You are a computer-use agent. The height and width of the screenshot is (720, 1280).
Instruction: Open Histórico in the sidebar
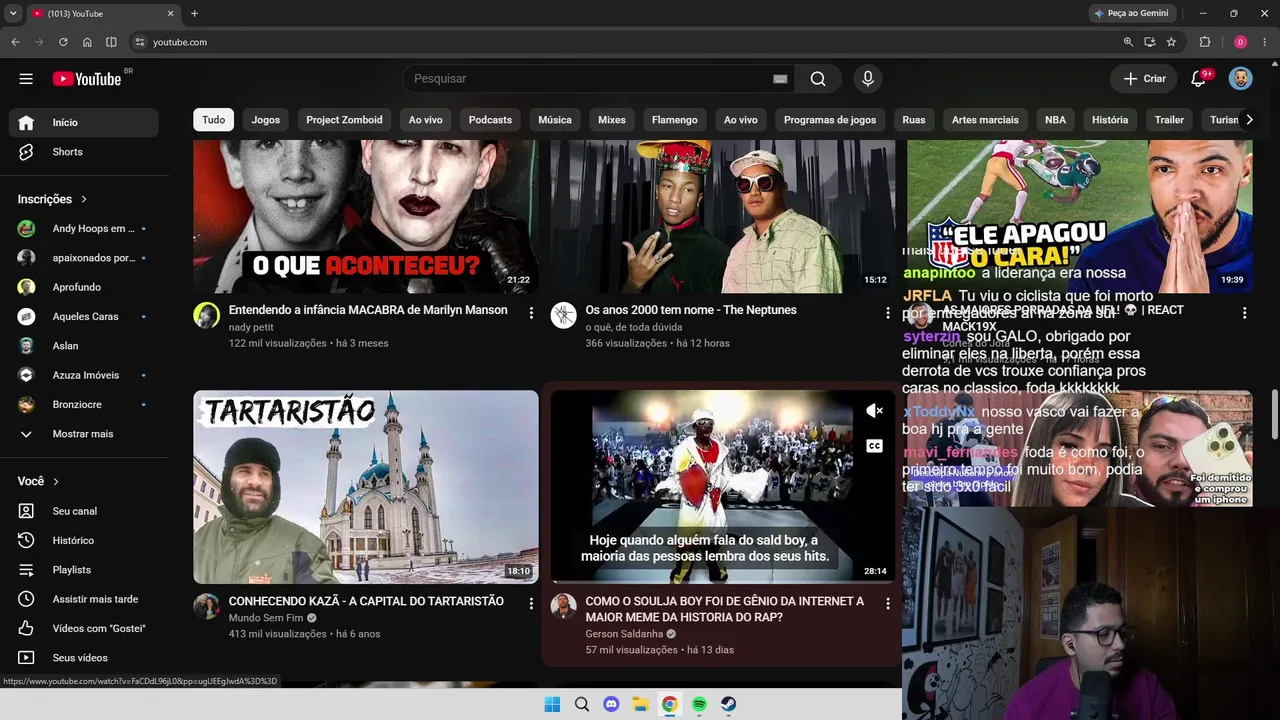click(84, 540)
